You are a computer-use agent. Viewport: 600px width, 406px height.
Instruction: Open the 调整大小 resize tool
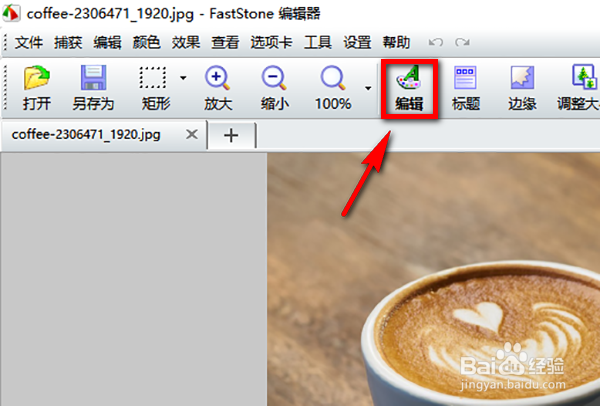(x=579, y=88)
